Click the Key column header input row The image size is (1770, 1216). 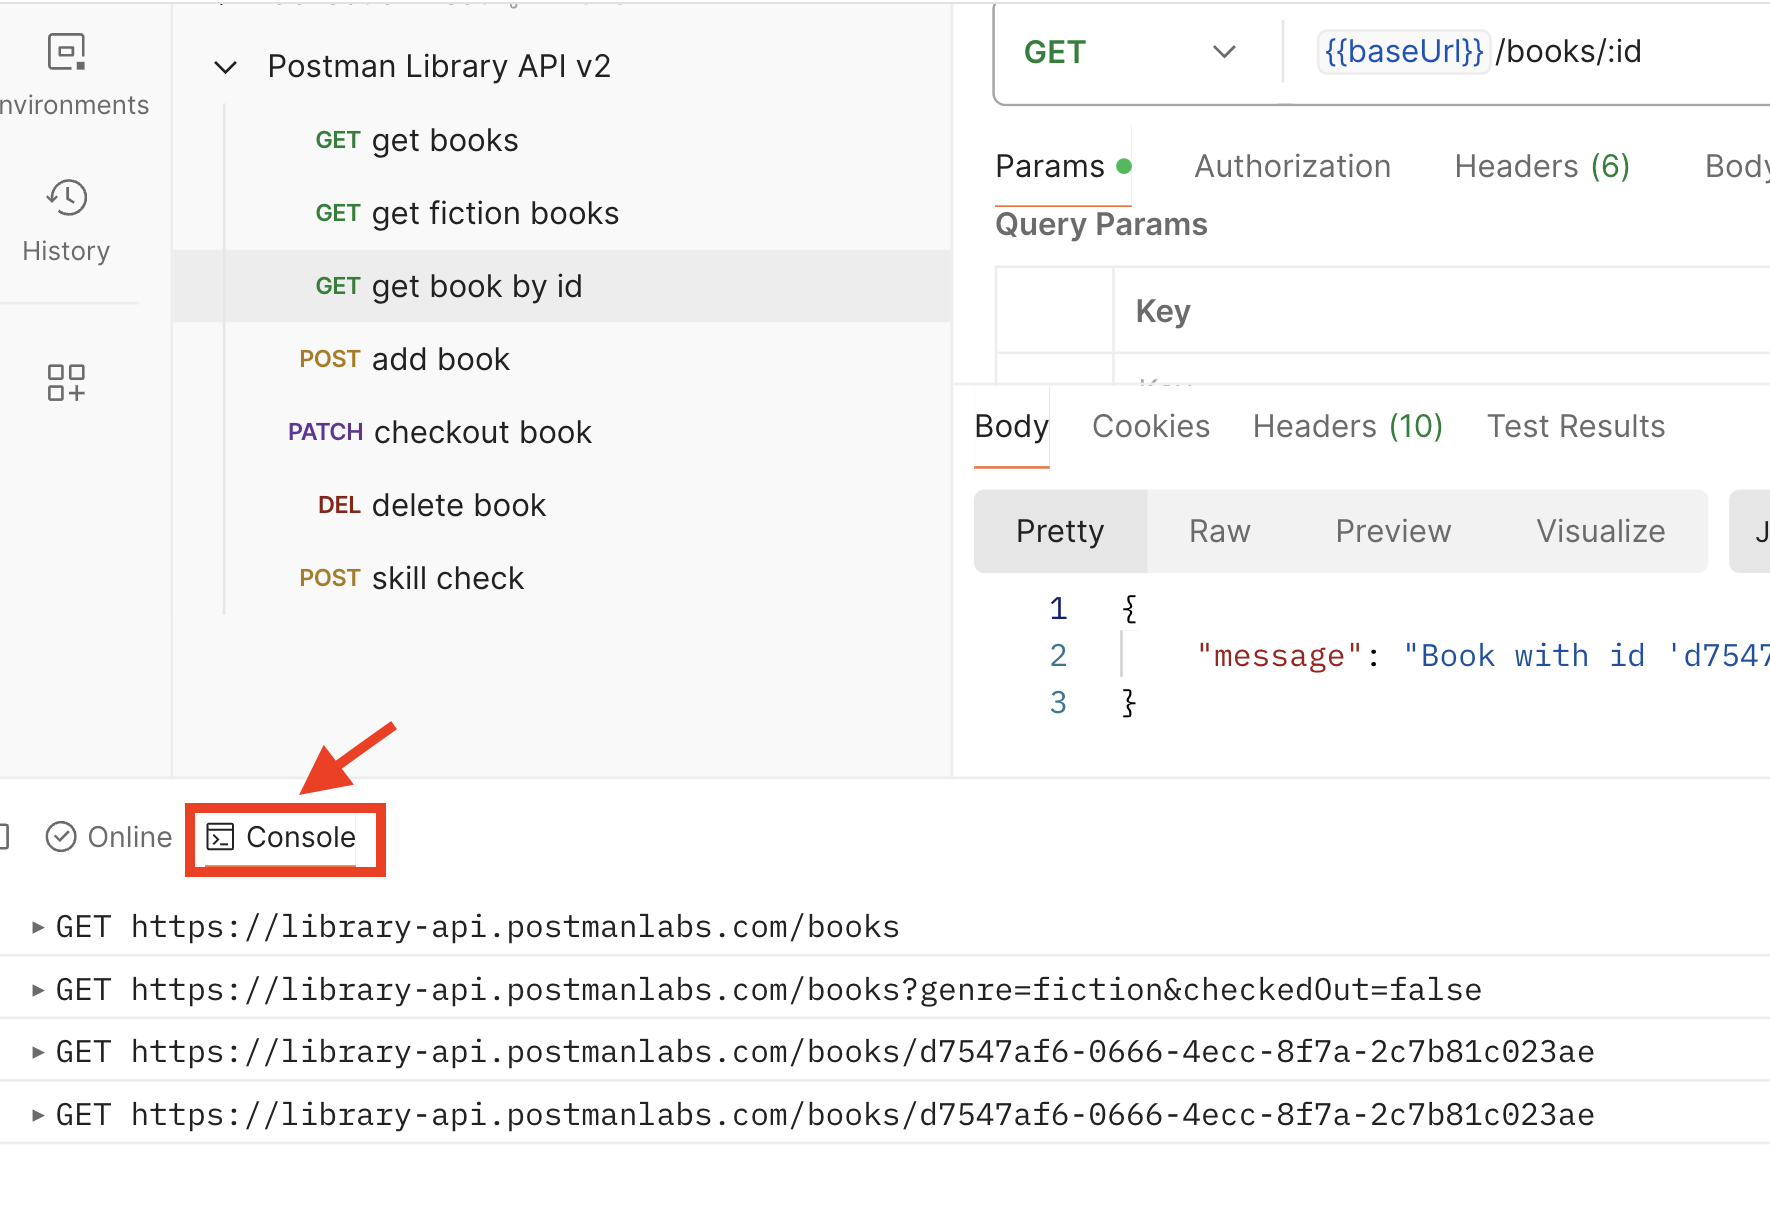pyautogui.click(x=1162, y=310)
